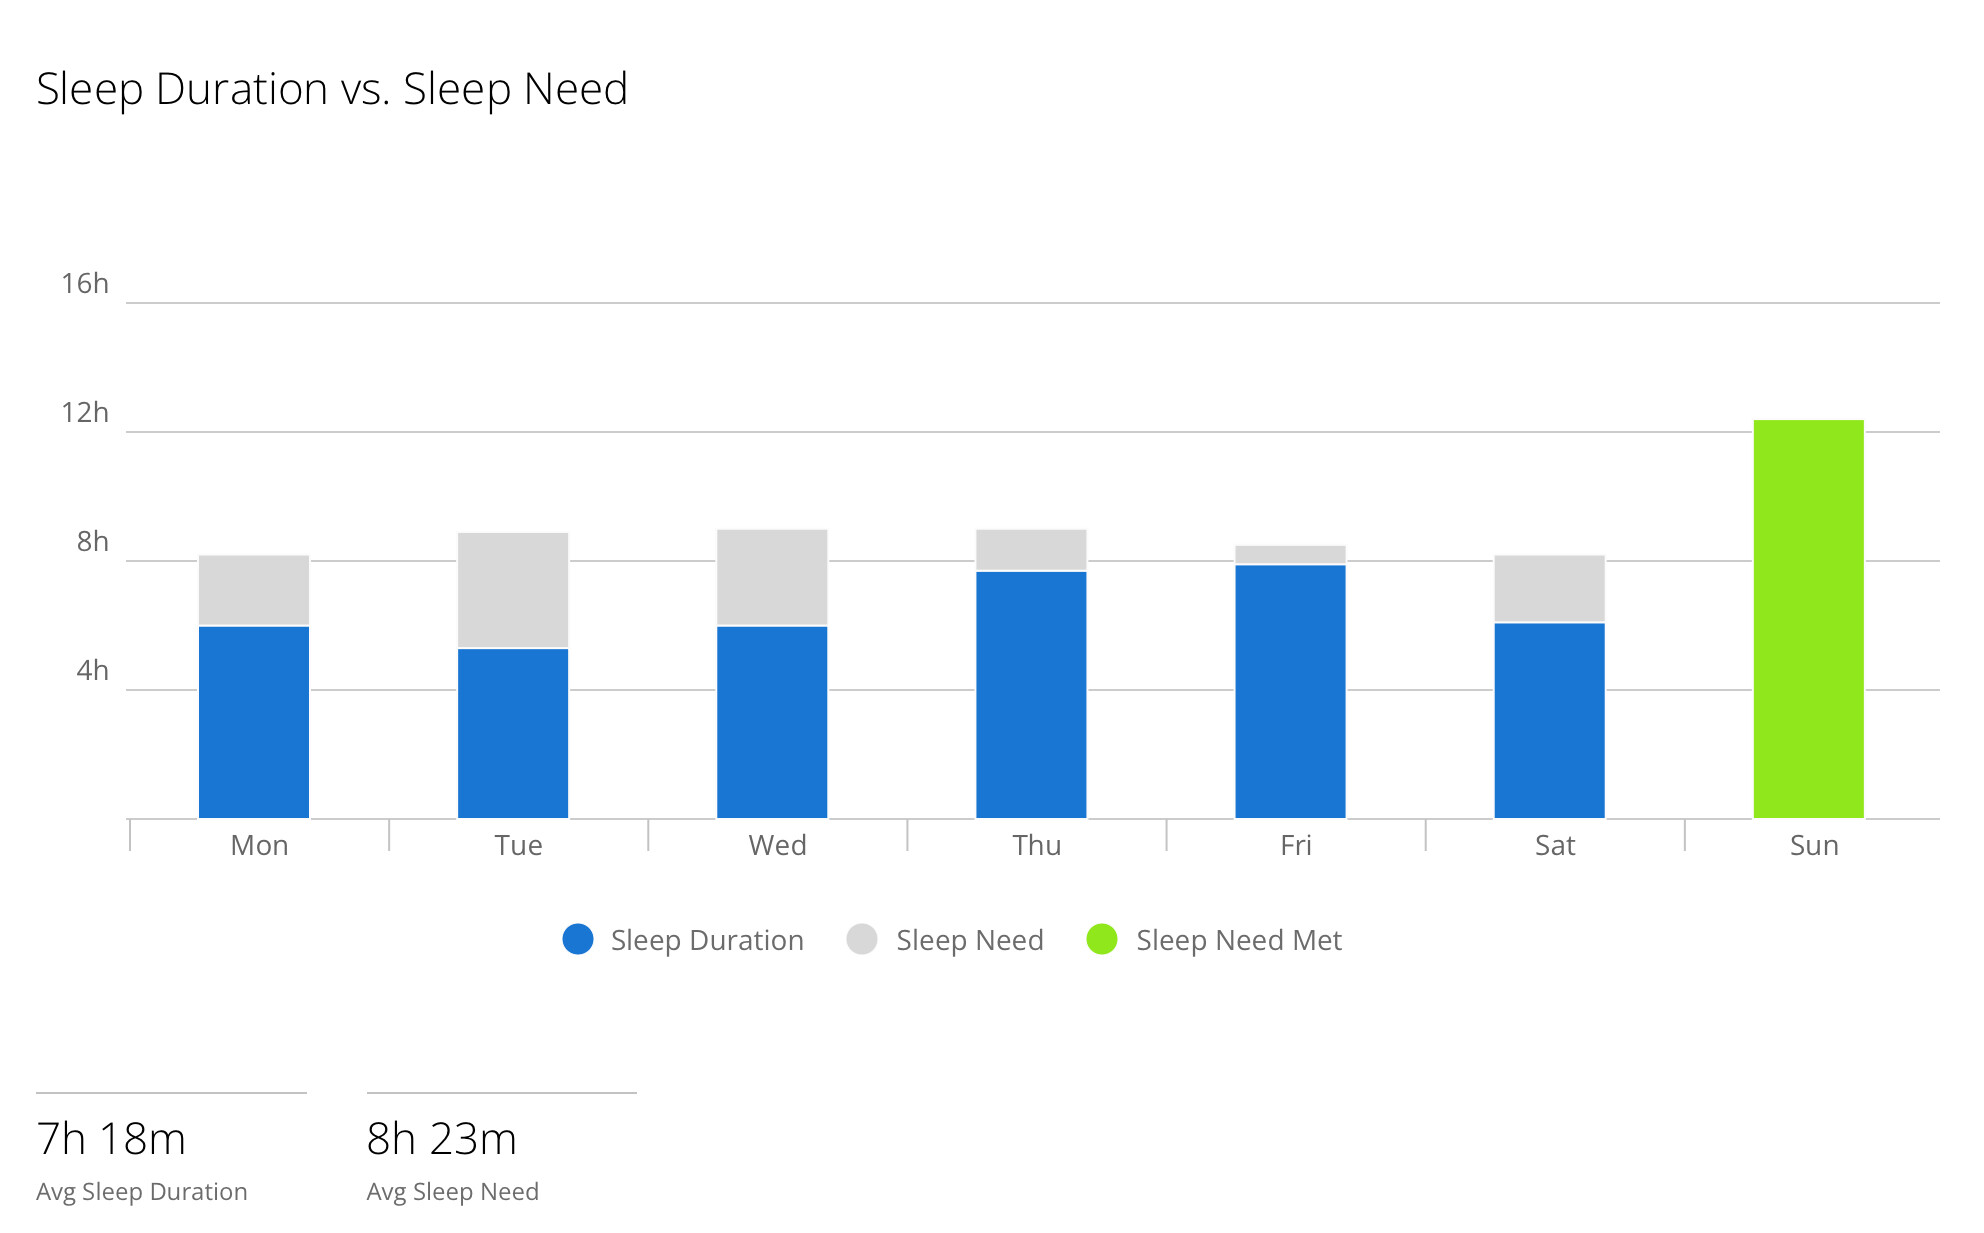Click the Mon x-axis label
The image size is (1984, 1233).
tap(259, 846)
